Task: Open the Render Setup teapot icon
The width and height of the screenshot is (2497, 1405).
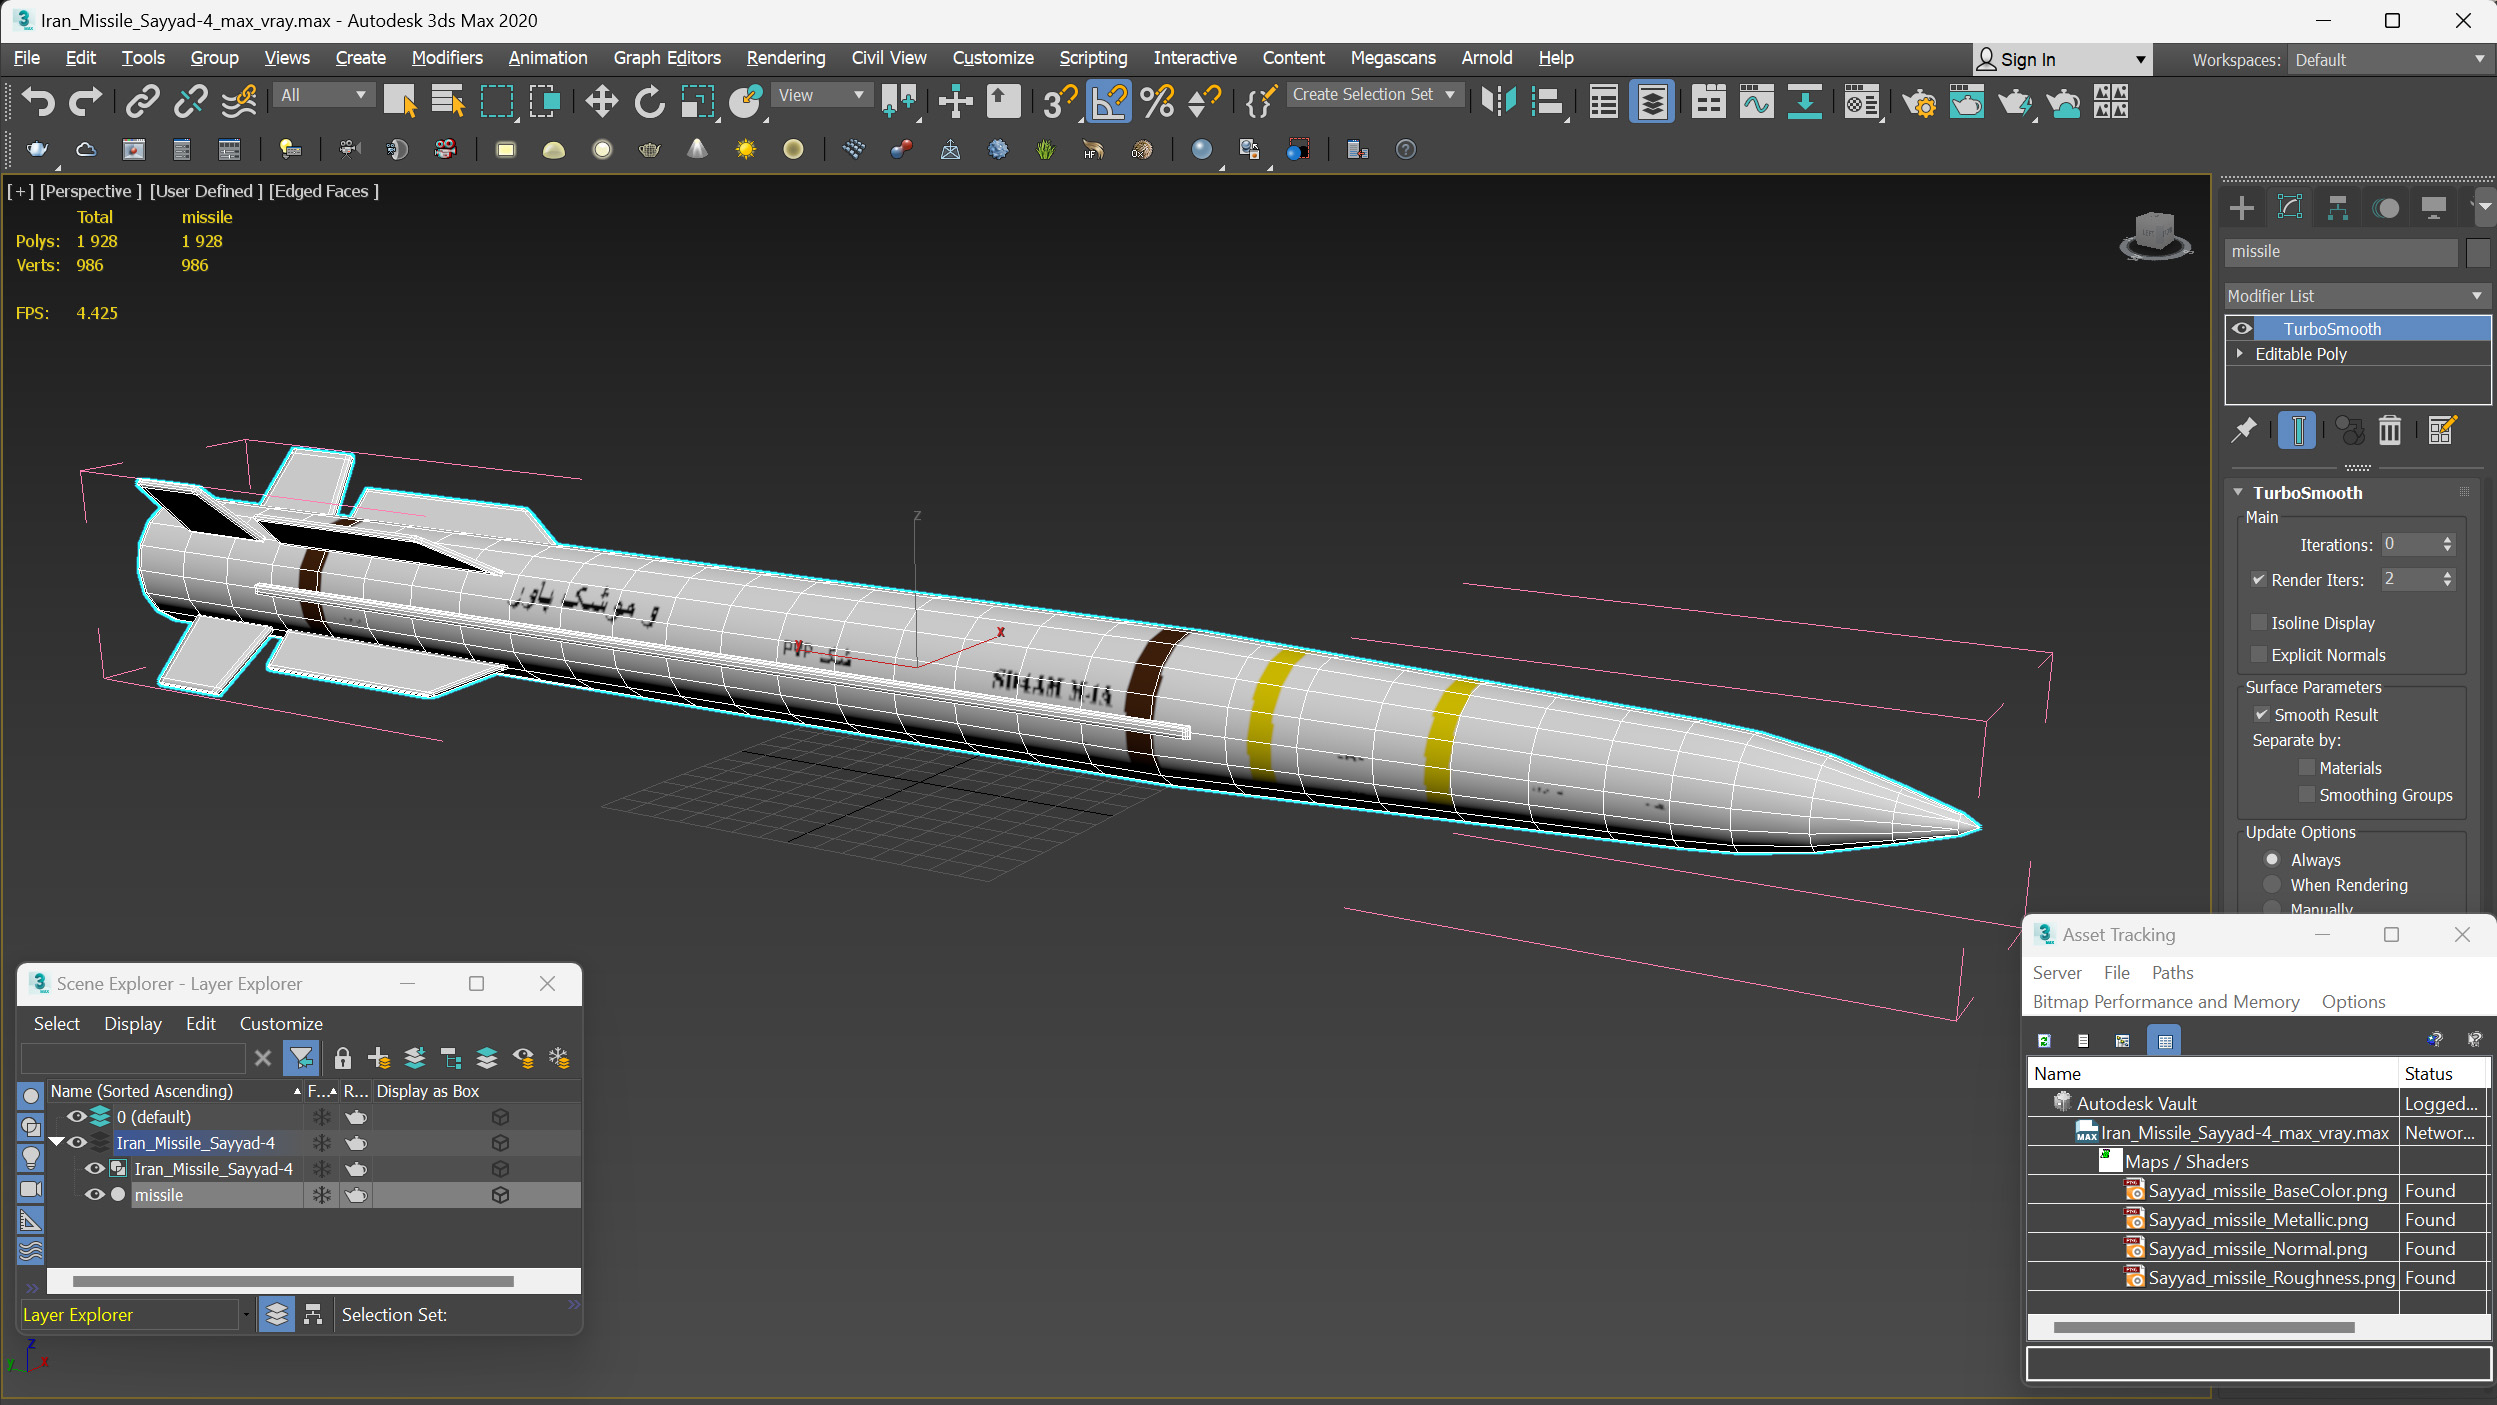Action: tap(1918, 101)
